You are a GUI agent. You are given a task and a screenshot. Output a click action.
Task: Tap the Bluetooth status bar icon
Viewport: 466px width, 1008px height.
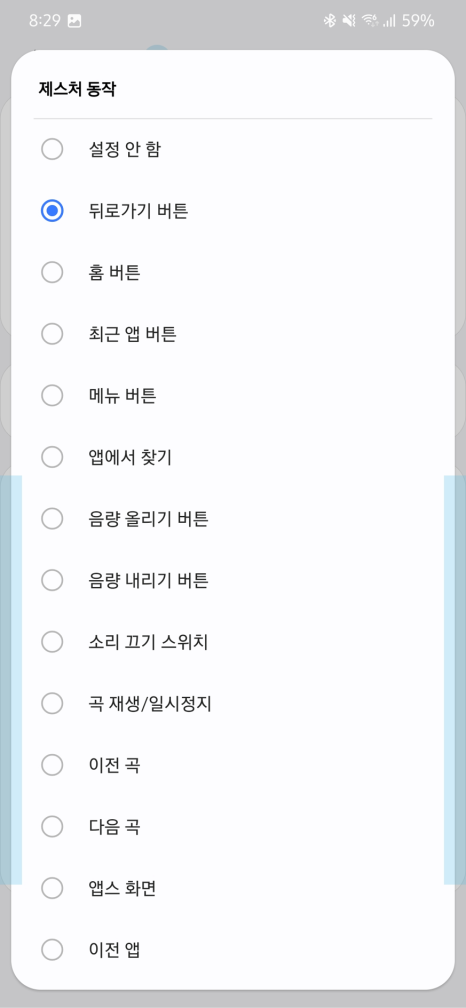(330, 21)
